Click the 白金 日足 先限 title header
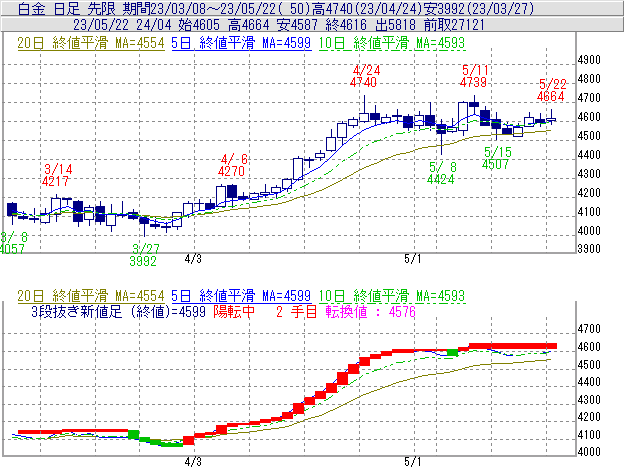This screenshot has height=475, width=624. 66,9
